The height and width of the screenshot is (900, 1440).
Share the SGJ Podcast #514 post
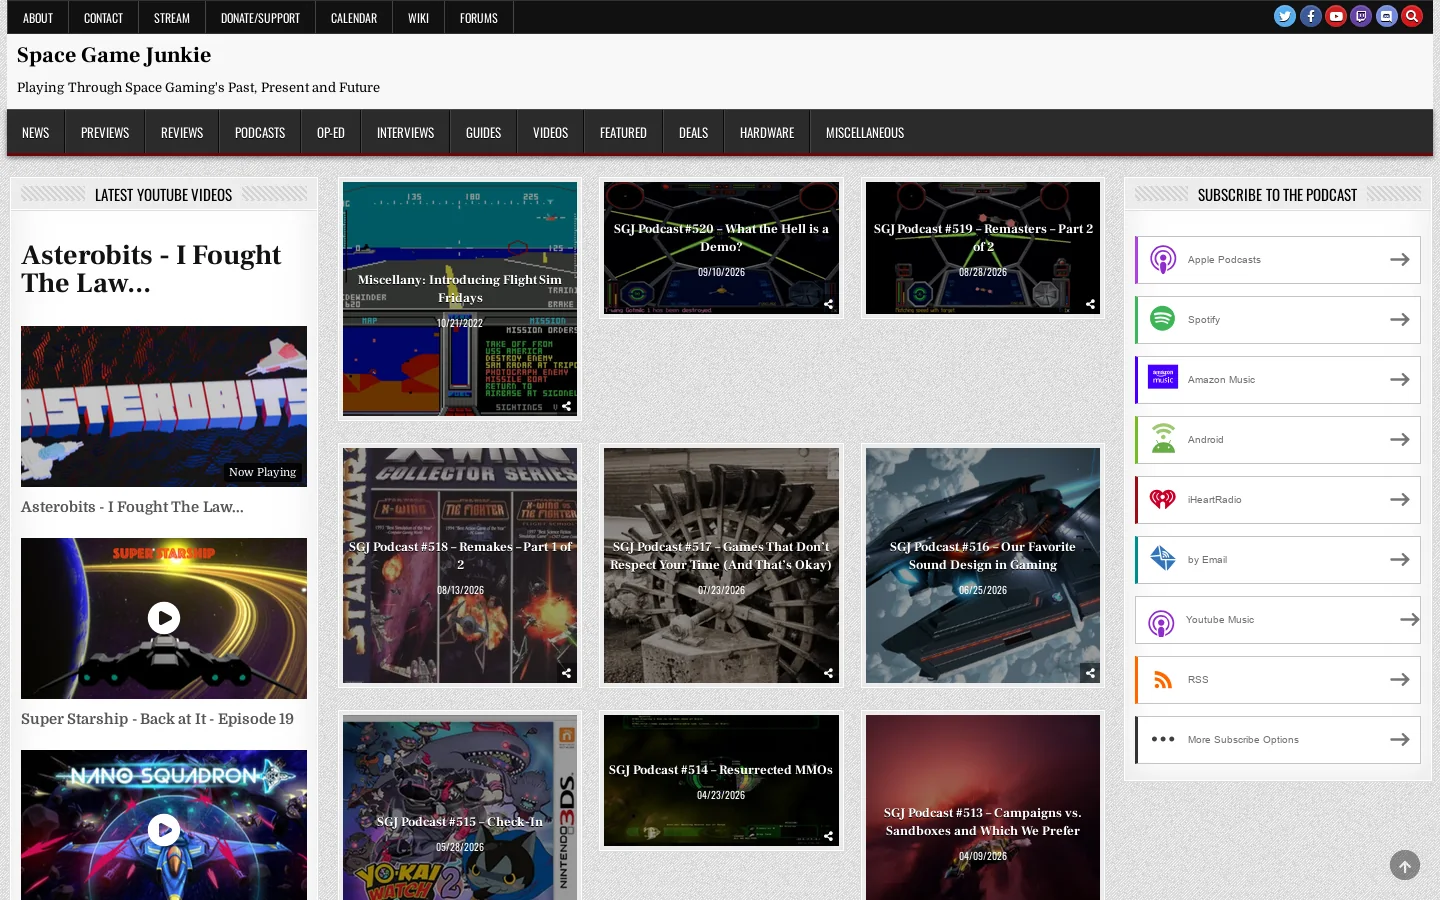pyautogui.click(x=829, y=836)
